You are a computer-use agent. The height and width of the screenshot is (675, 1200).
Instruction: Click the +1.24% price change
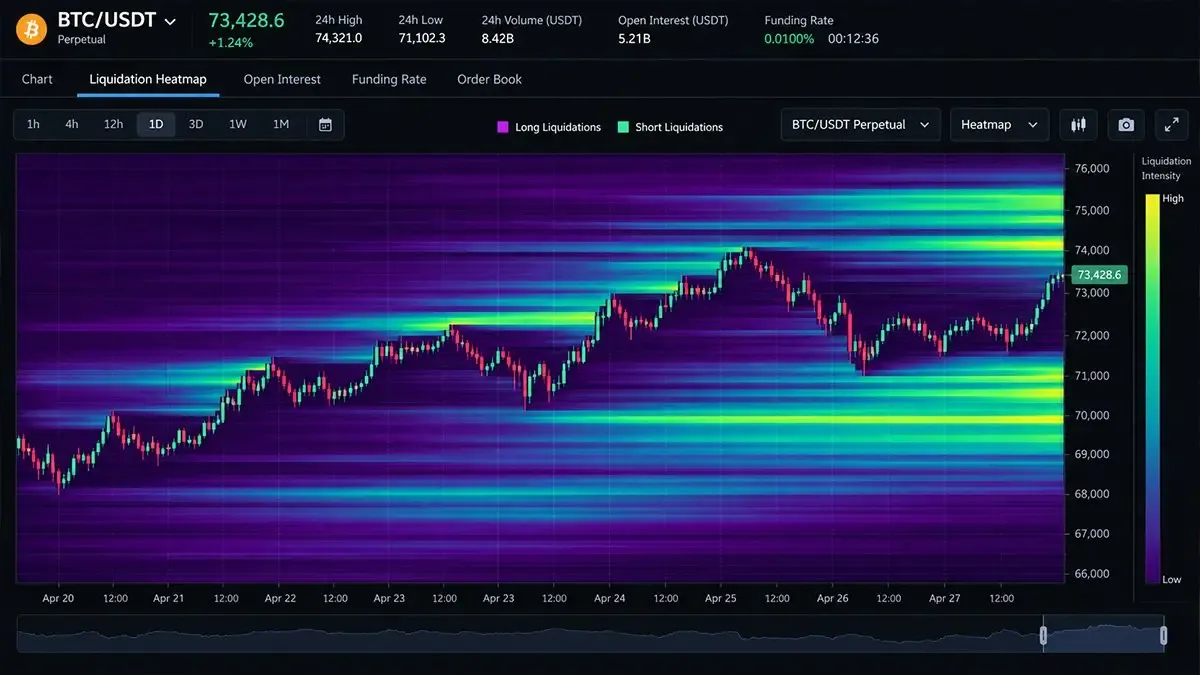(x=230, y=42)
